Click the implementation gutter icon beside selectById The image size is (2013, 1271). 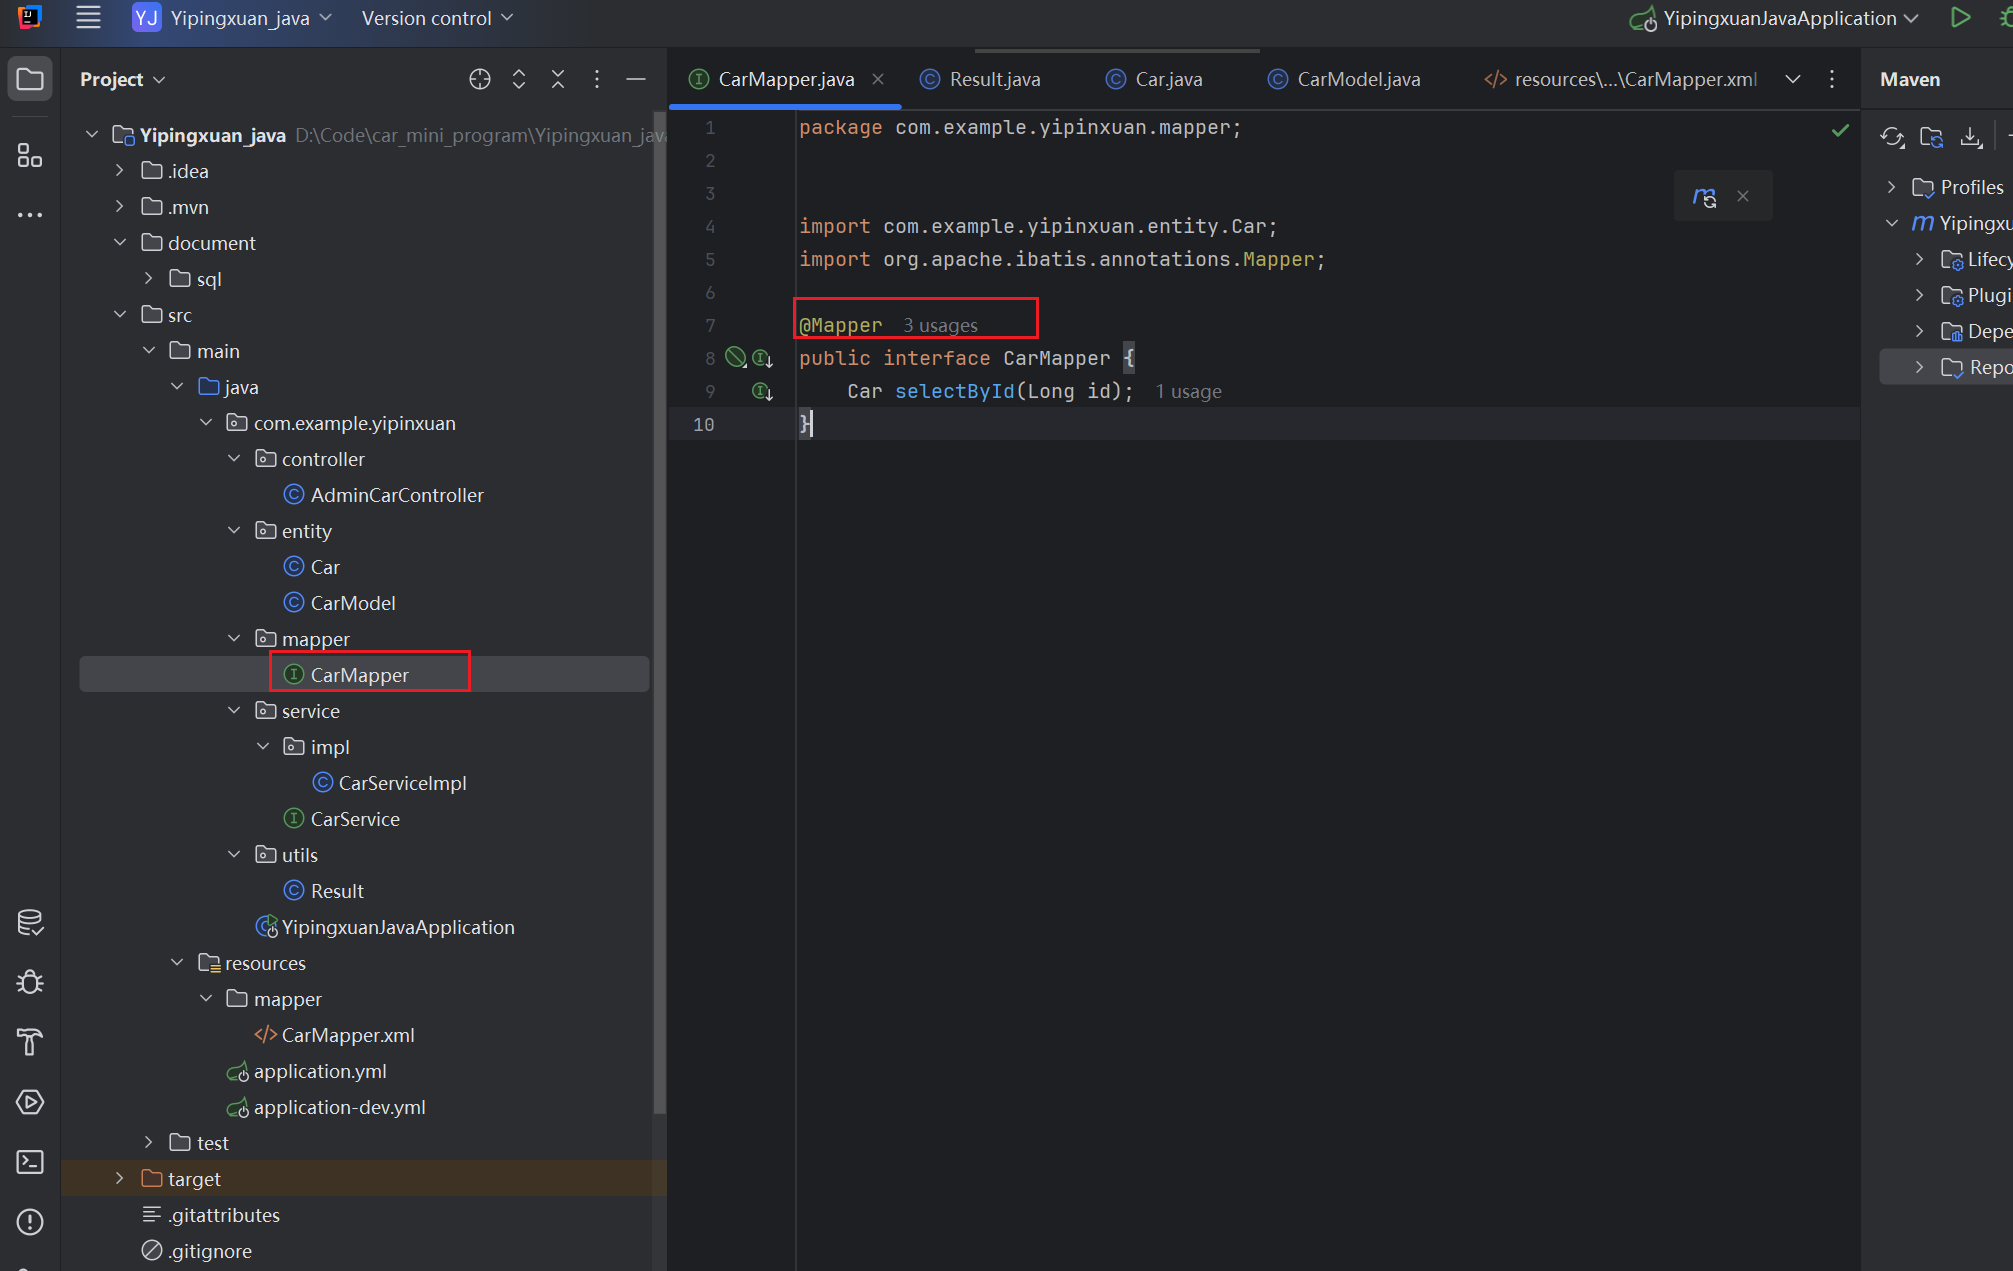(762, 391)
